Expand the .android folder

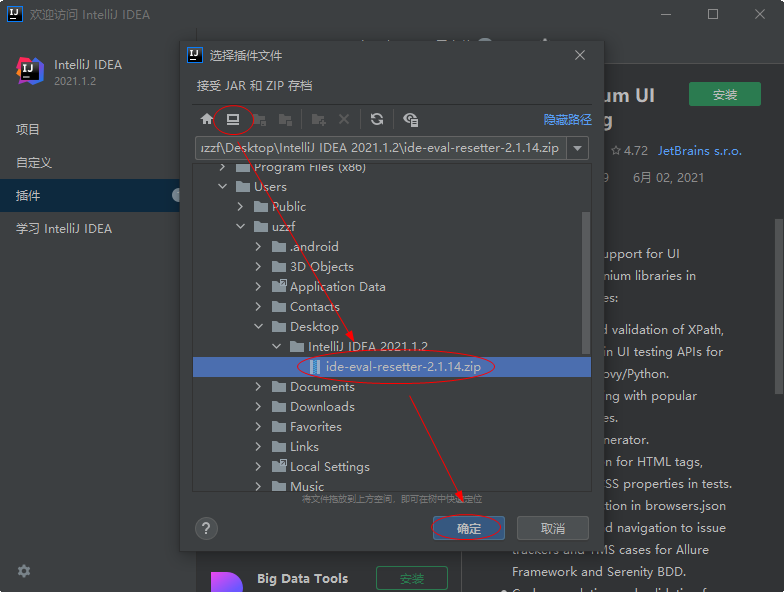258,246
